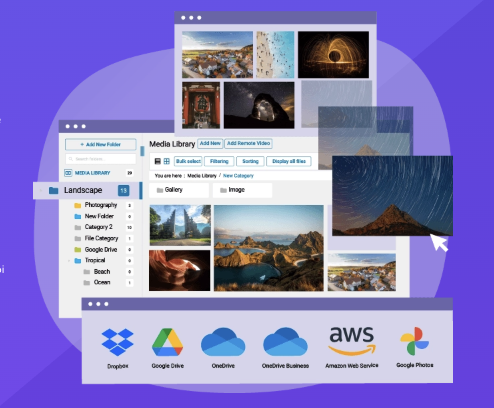Open the steel wool light painting photo
The width and height of the screenshot is (494, 408).
tap(333, 55)
